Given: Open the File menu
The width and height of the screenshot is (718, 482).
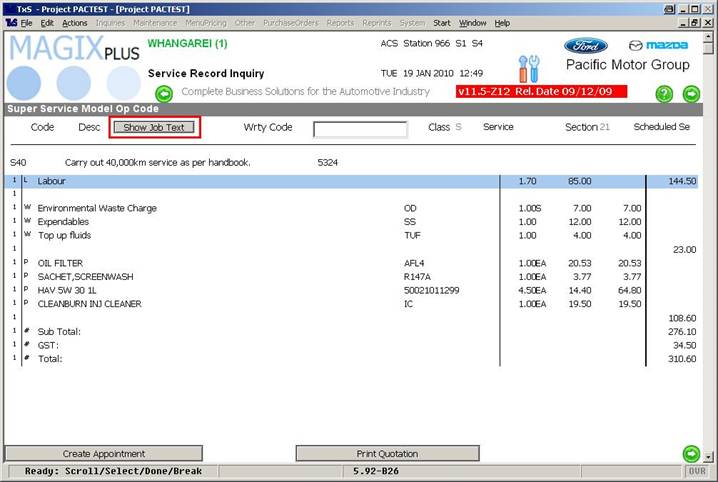Looking at the screenshot, I should 26,22.
